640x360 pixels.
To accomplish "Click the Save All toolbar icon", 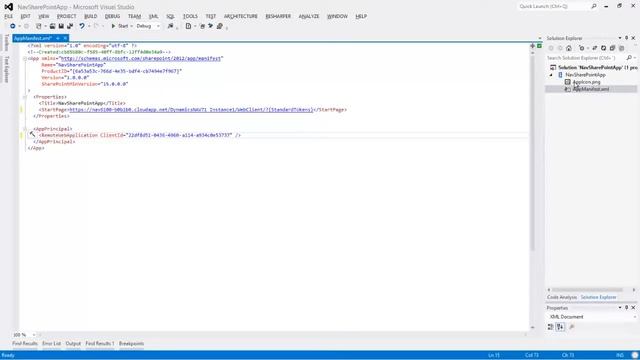I will 70,26.
